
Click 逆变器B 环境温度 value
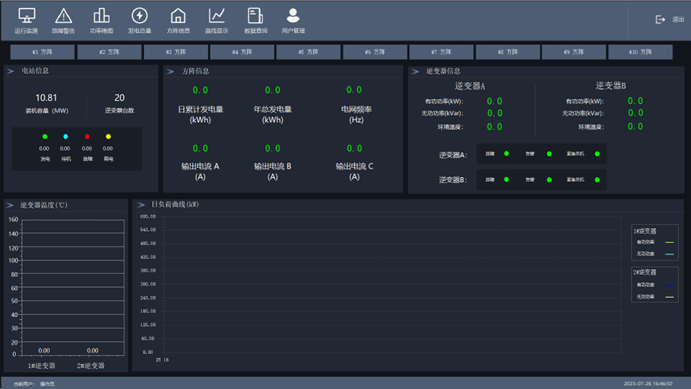pos(635,126)
